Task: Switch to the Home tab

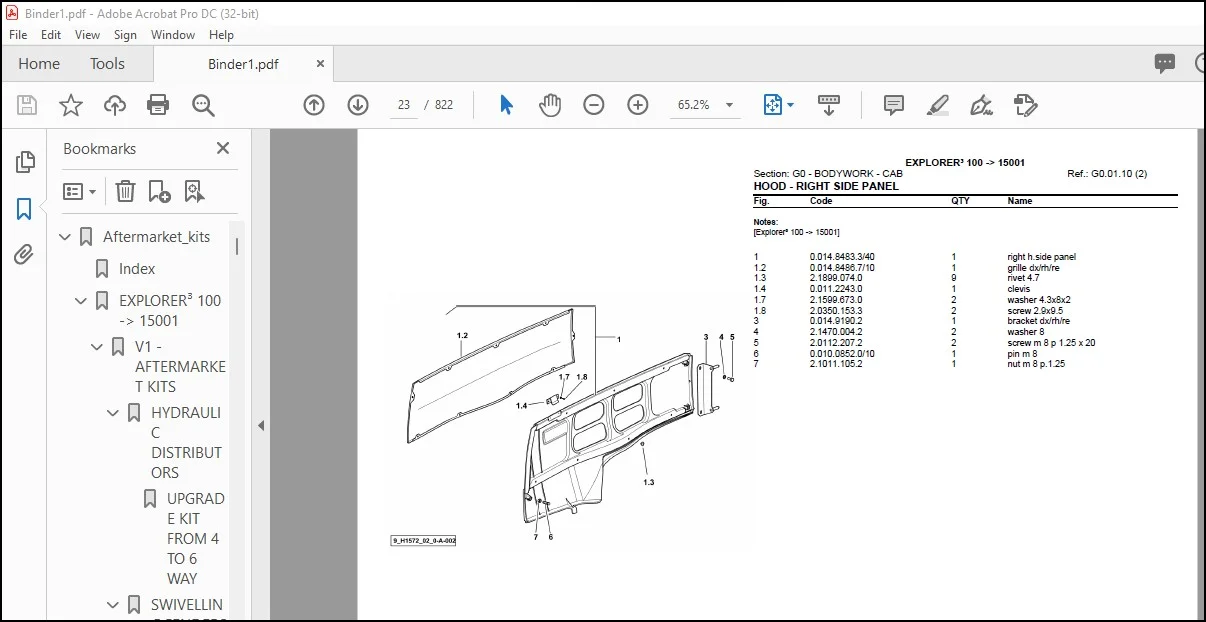Action: 39,63
